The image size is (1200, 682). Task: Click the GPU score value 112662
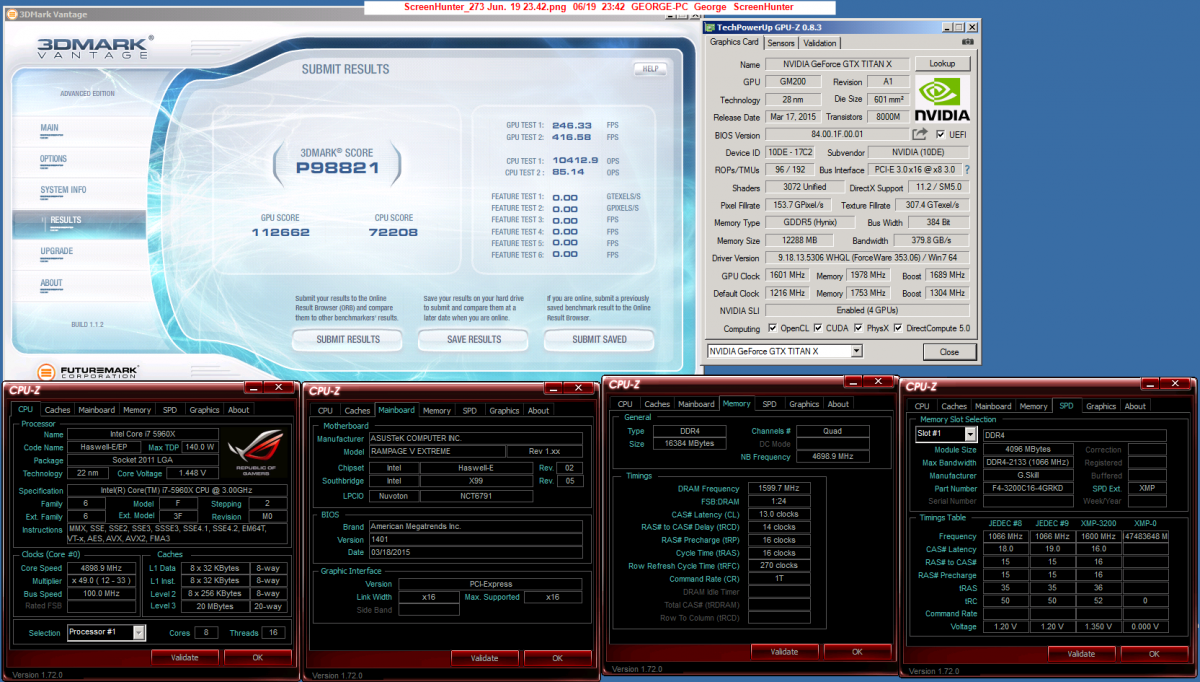pos(281,232)
